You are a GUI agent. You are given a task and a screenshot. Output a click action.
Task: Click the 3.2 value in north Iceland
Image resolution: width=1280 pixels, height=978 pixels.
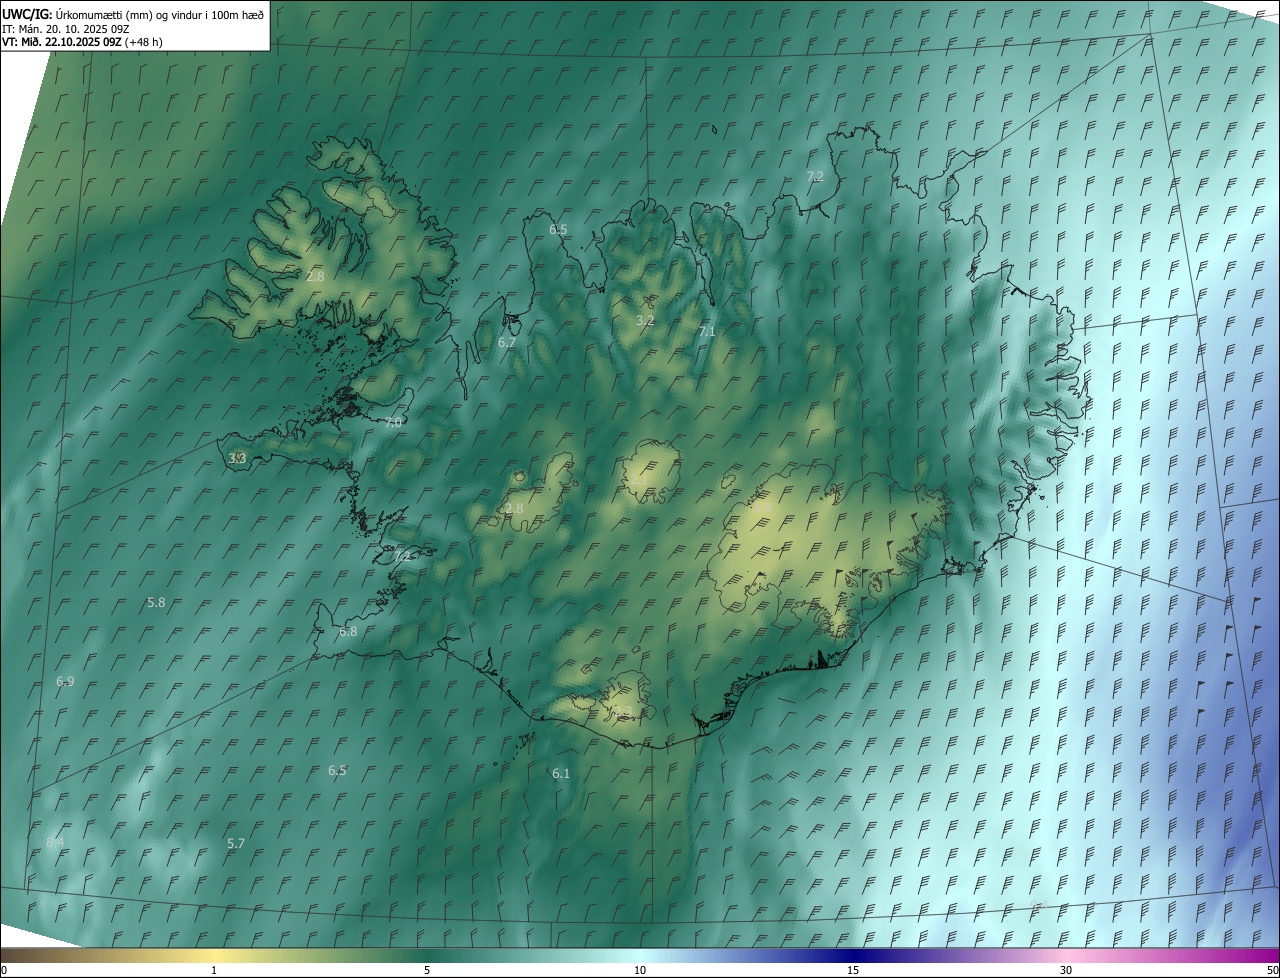[645, 320]
